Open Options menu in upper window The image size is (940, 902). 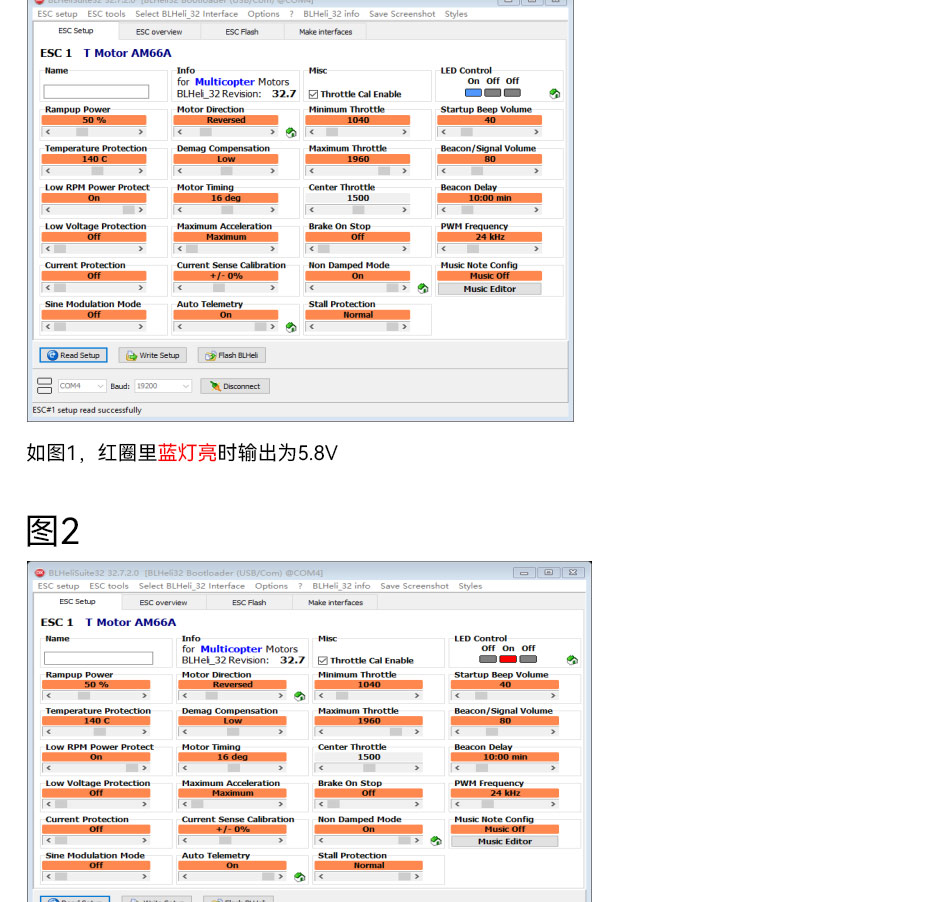click(x=263, y=14)
